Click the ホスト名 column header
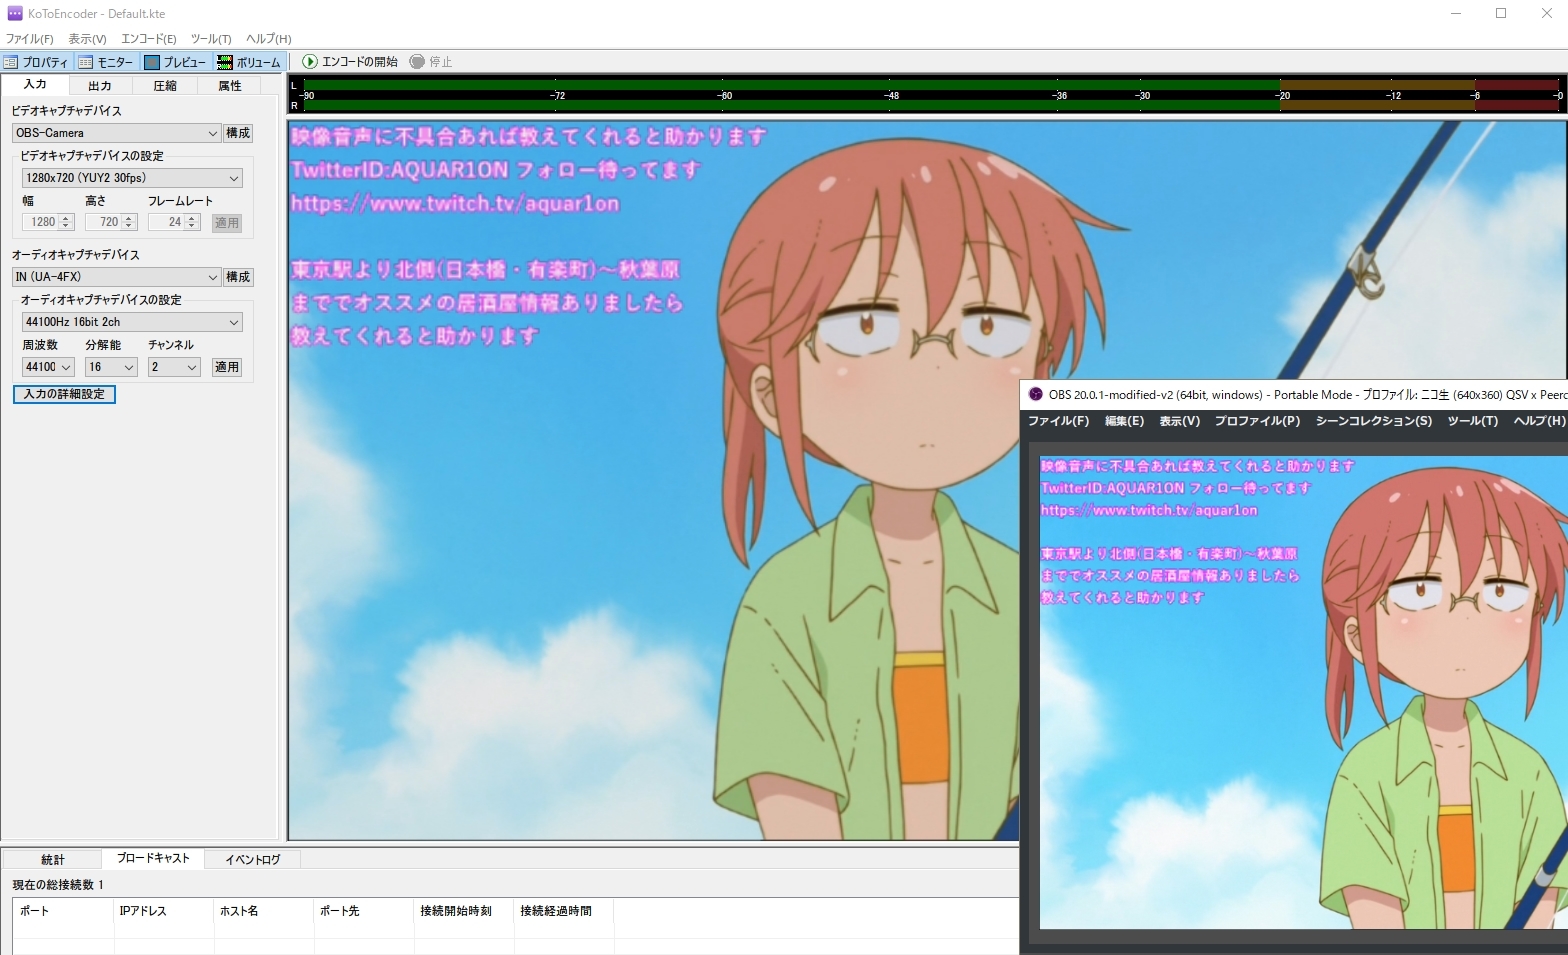1568x955 pixels. pos(264,911)
